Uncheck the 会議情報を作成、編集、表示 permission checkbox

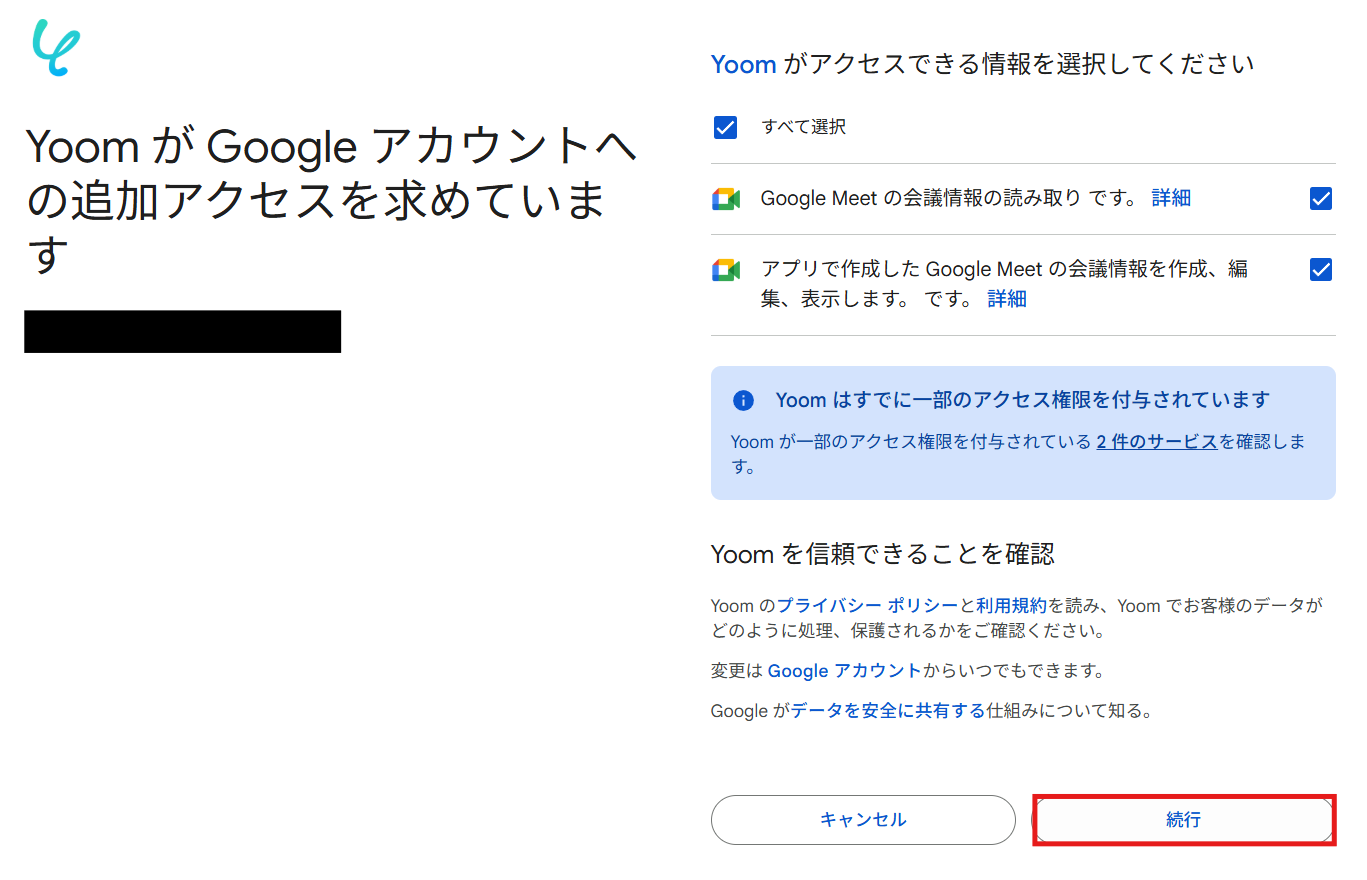click(1320, 270)
